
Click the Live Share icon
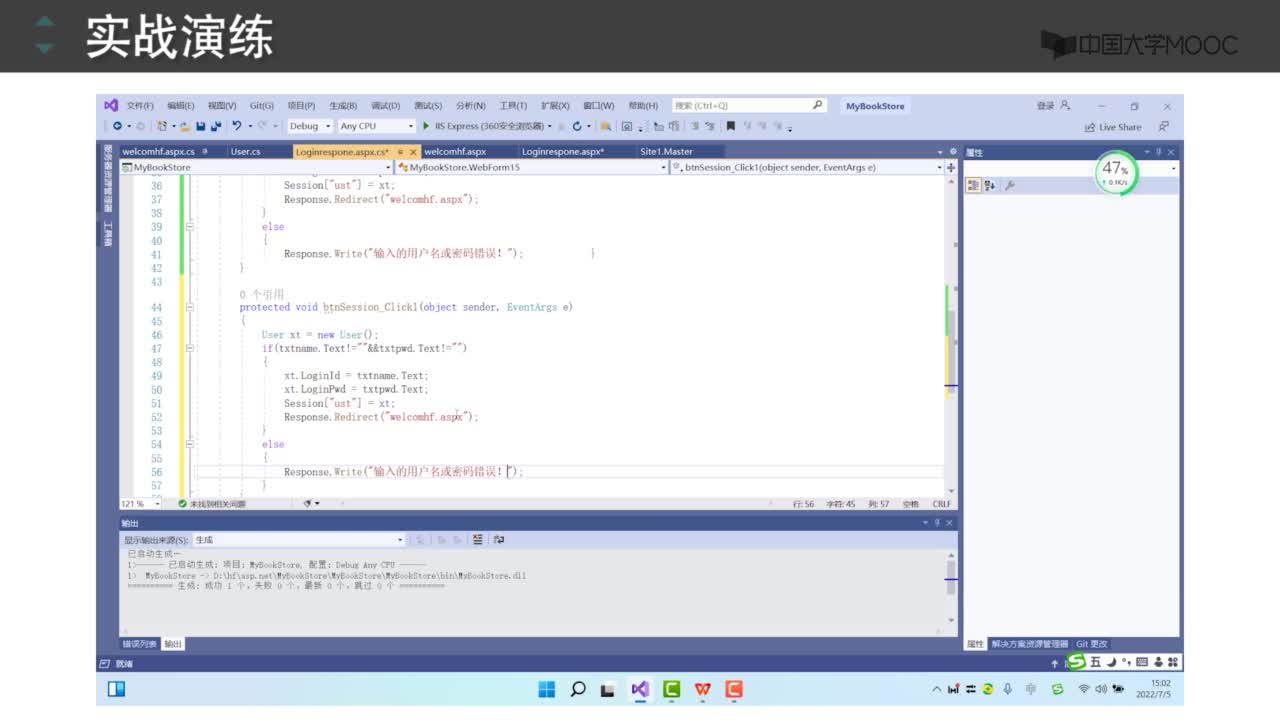click(1090, 127)
